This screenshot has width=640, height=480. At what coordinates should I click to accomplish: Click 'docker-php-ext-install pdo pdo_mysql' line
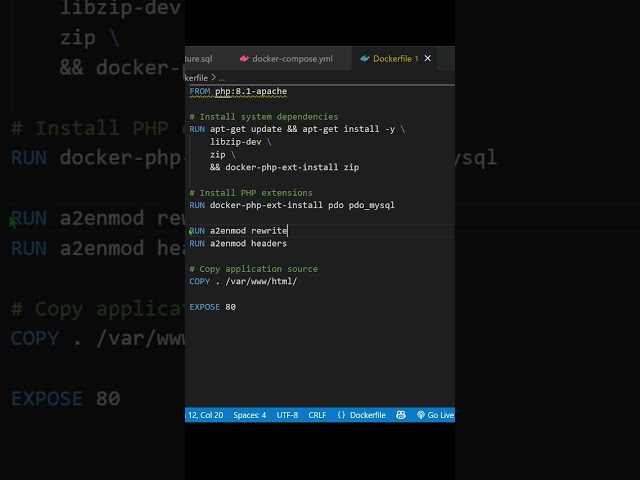click(x=292, y=205)
